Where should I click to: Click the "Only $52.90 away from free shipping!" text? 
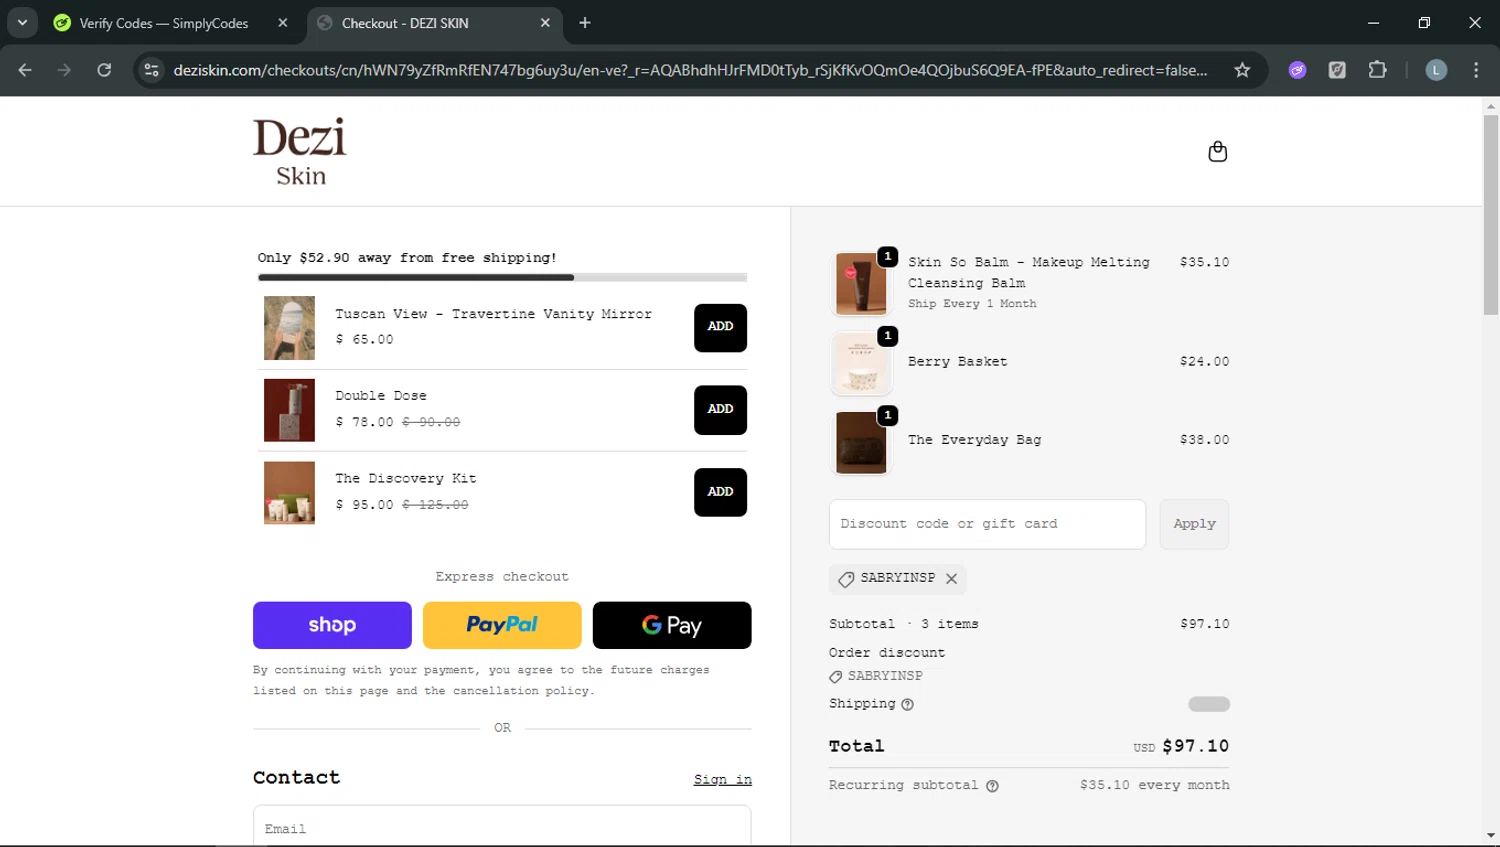(407, 258)
